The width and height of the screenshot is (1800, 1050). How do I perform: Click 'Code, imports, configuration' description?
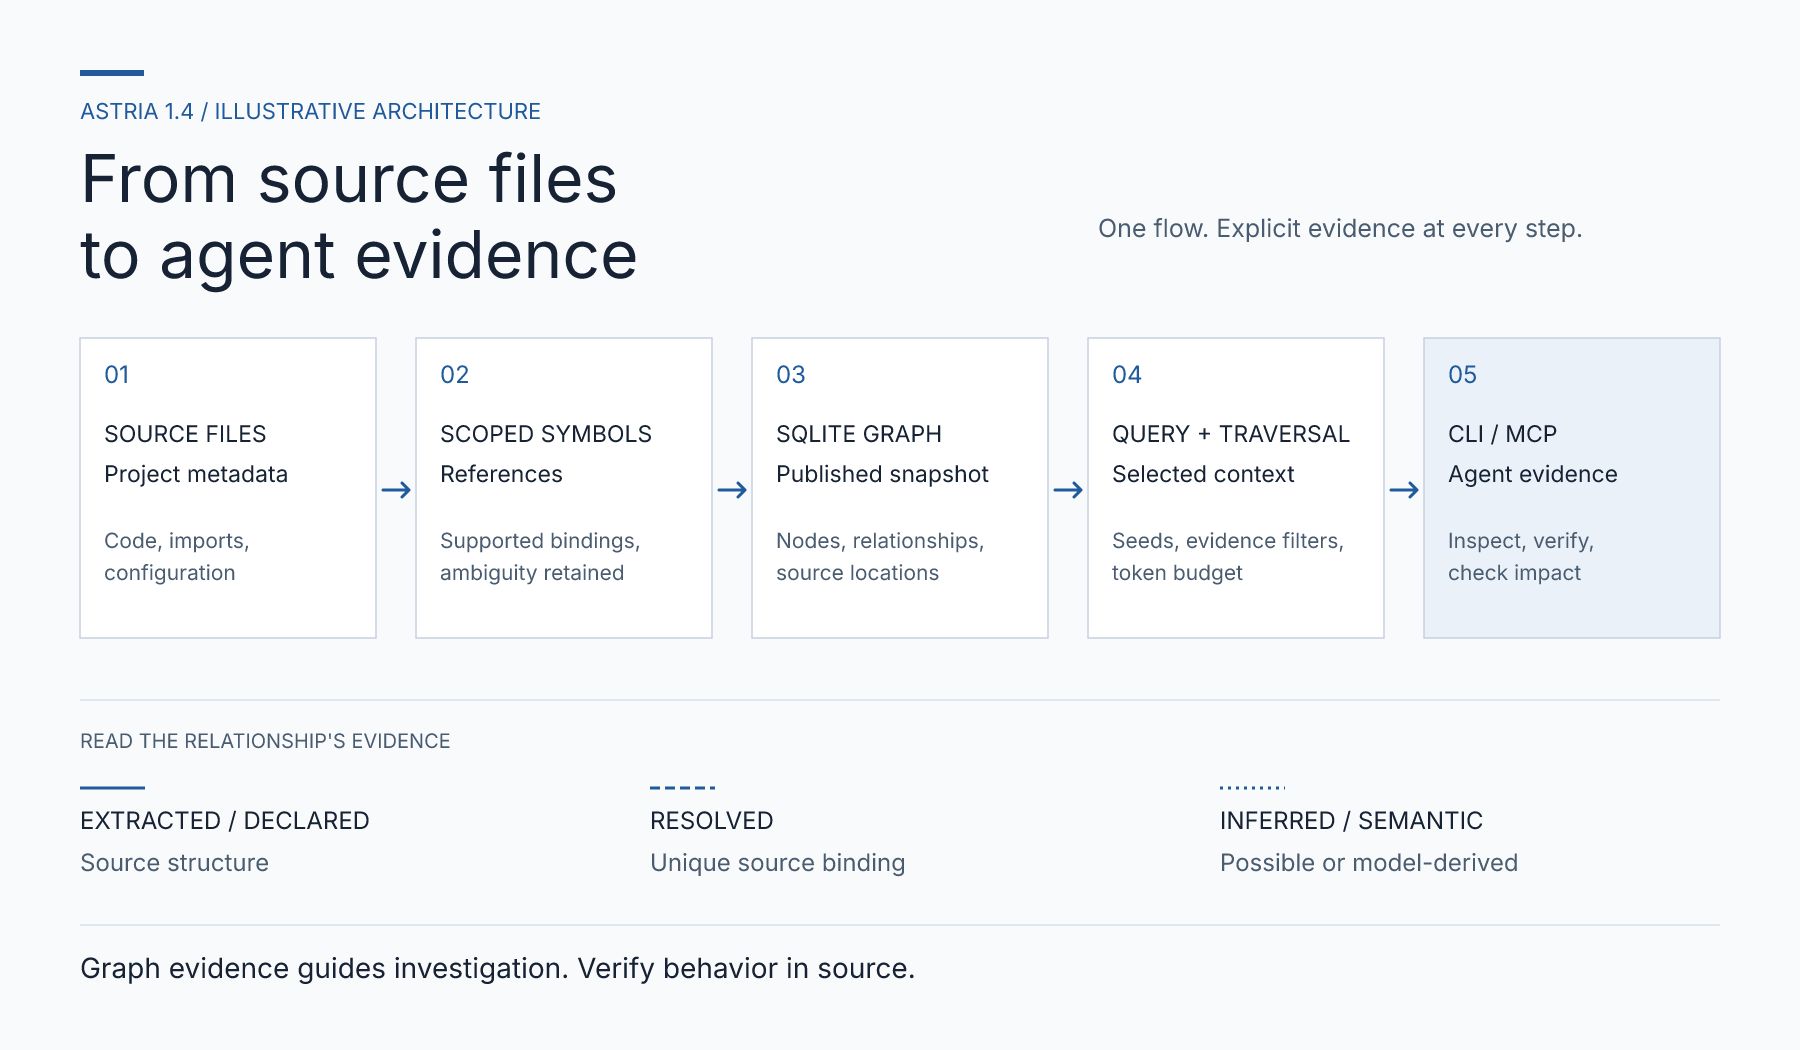[x=177, y=556]
